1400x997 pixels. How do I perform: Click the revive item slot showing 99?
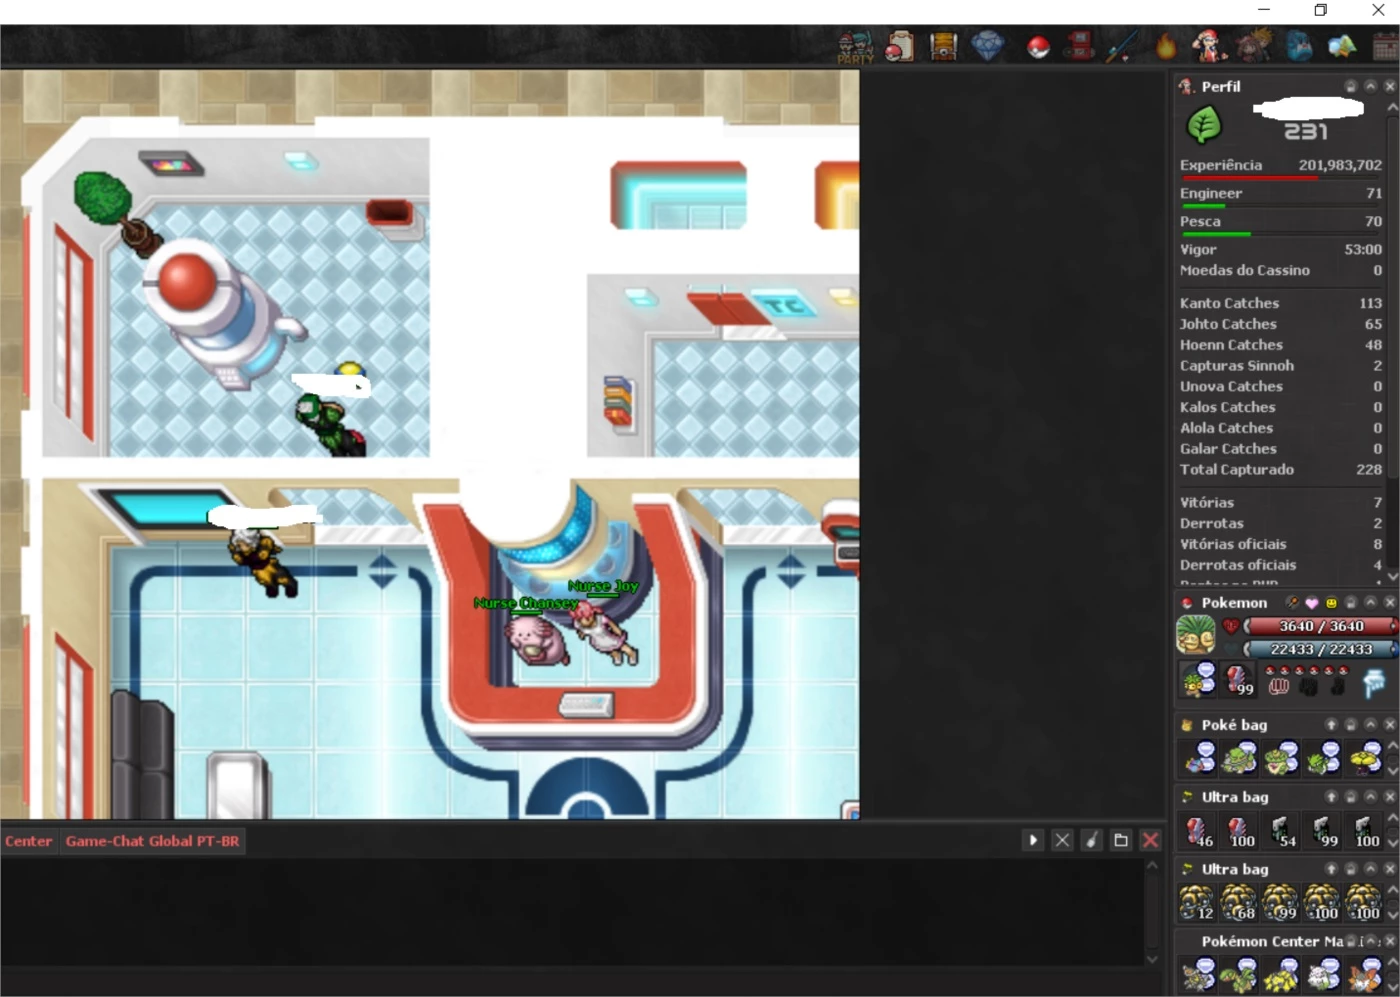pos(1240,679)
